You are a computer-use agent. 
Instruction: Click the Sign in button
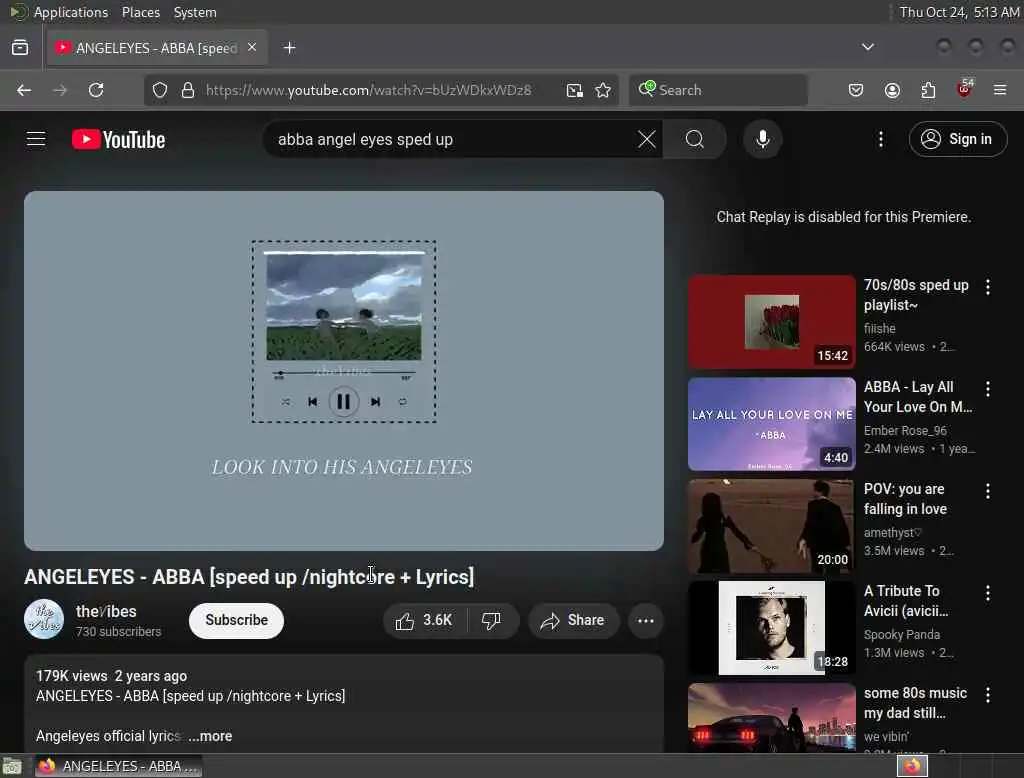tap(958, 139)
